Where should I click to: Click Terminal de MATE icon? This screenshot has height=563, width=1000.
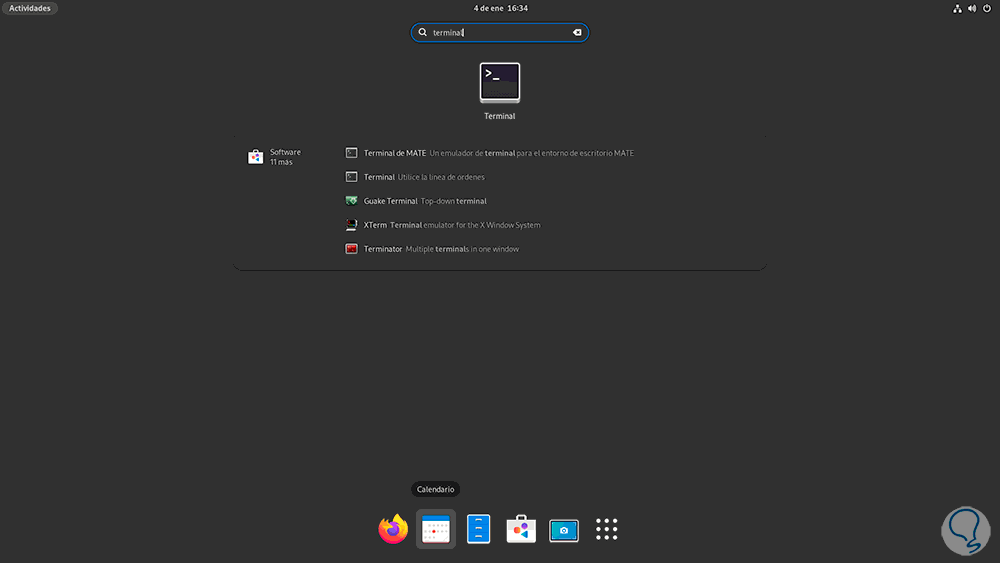pos(351,153)
